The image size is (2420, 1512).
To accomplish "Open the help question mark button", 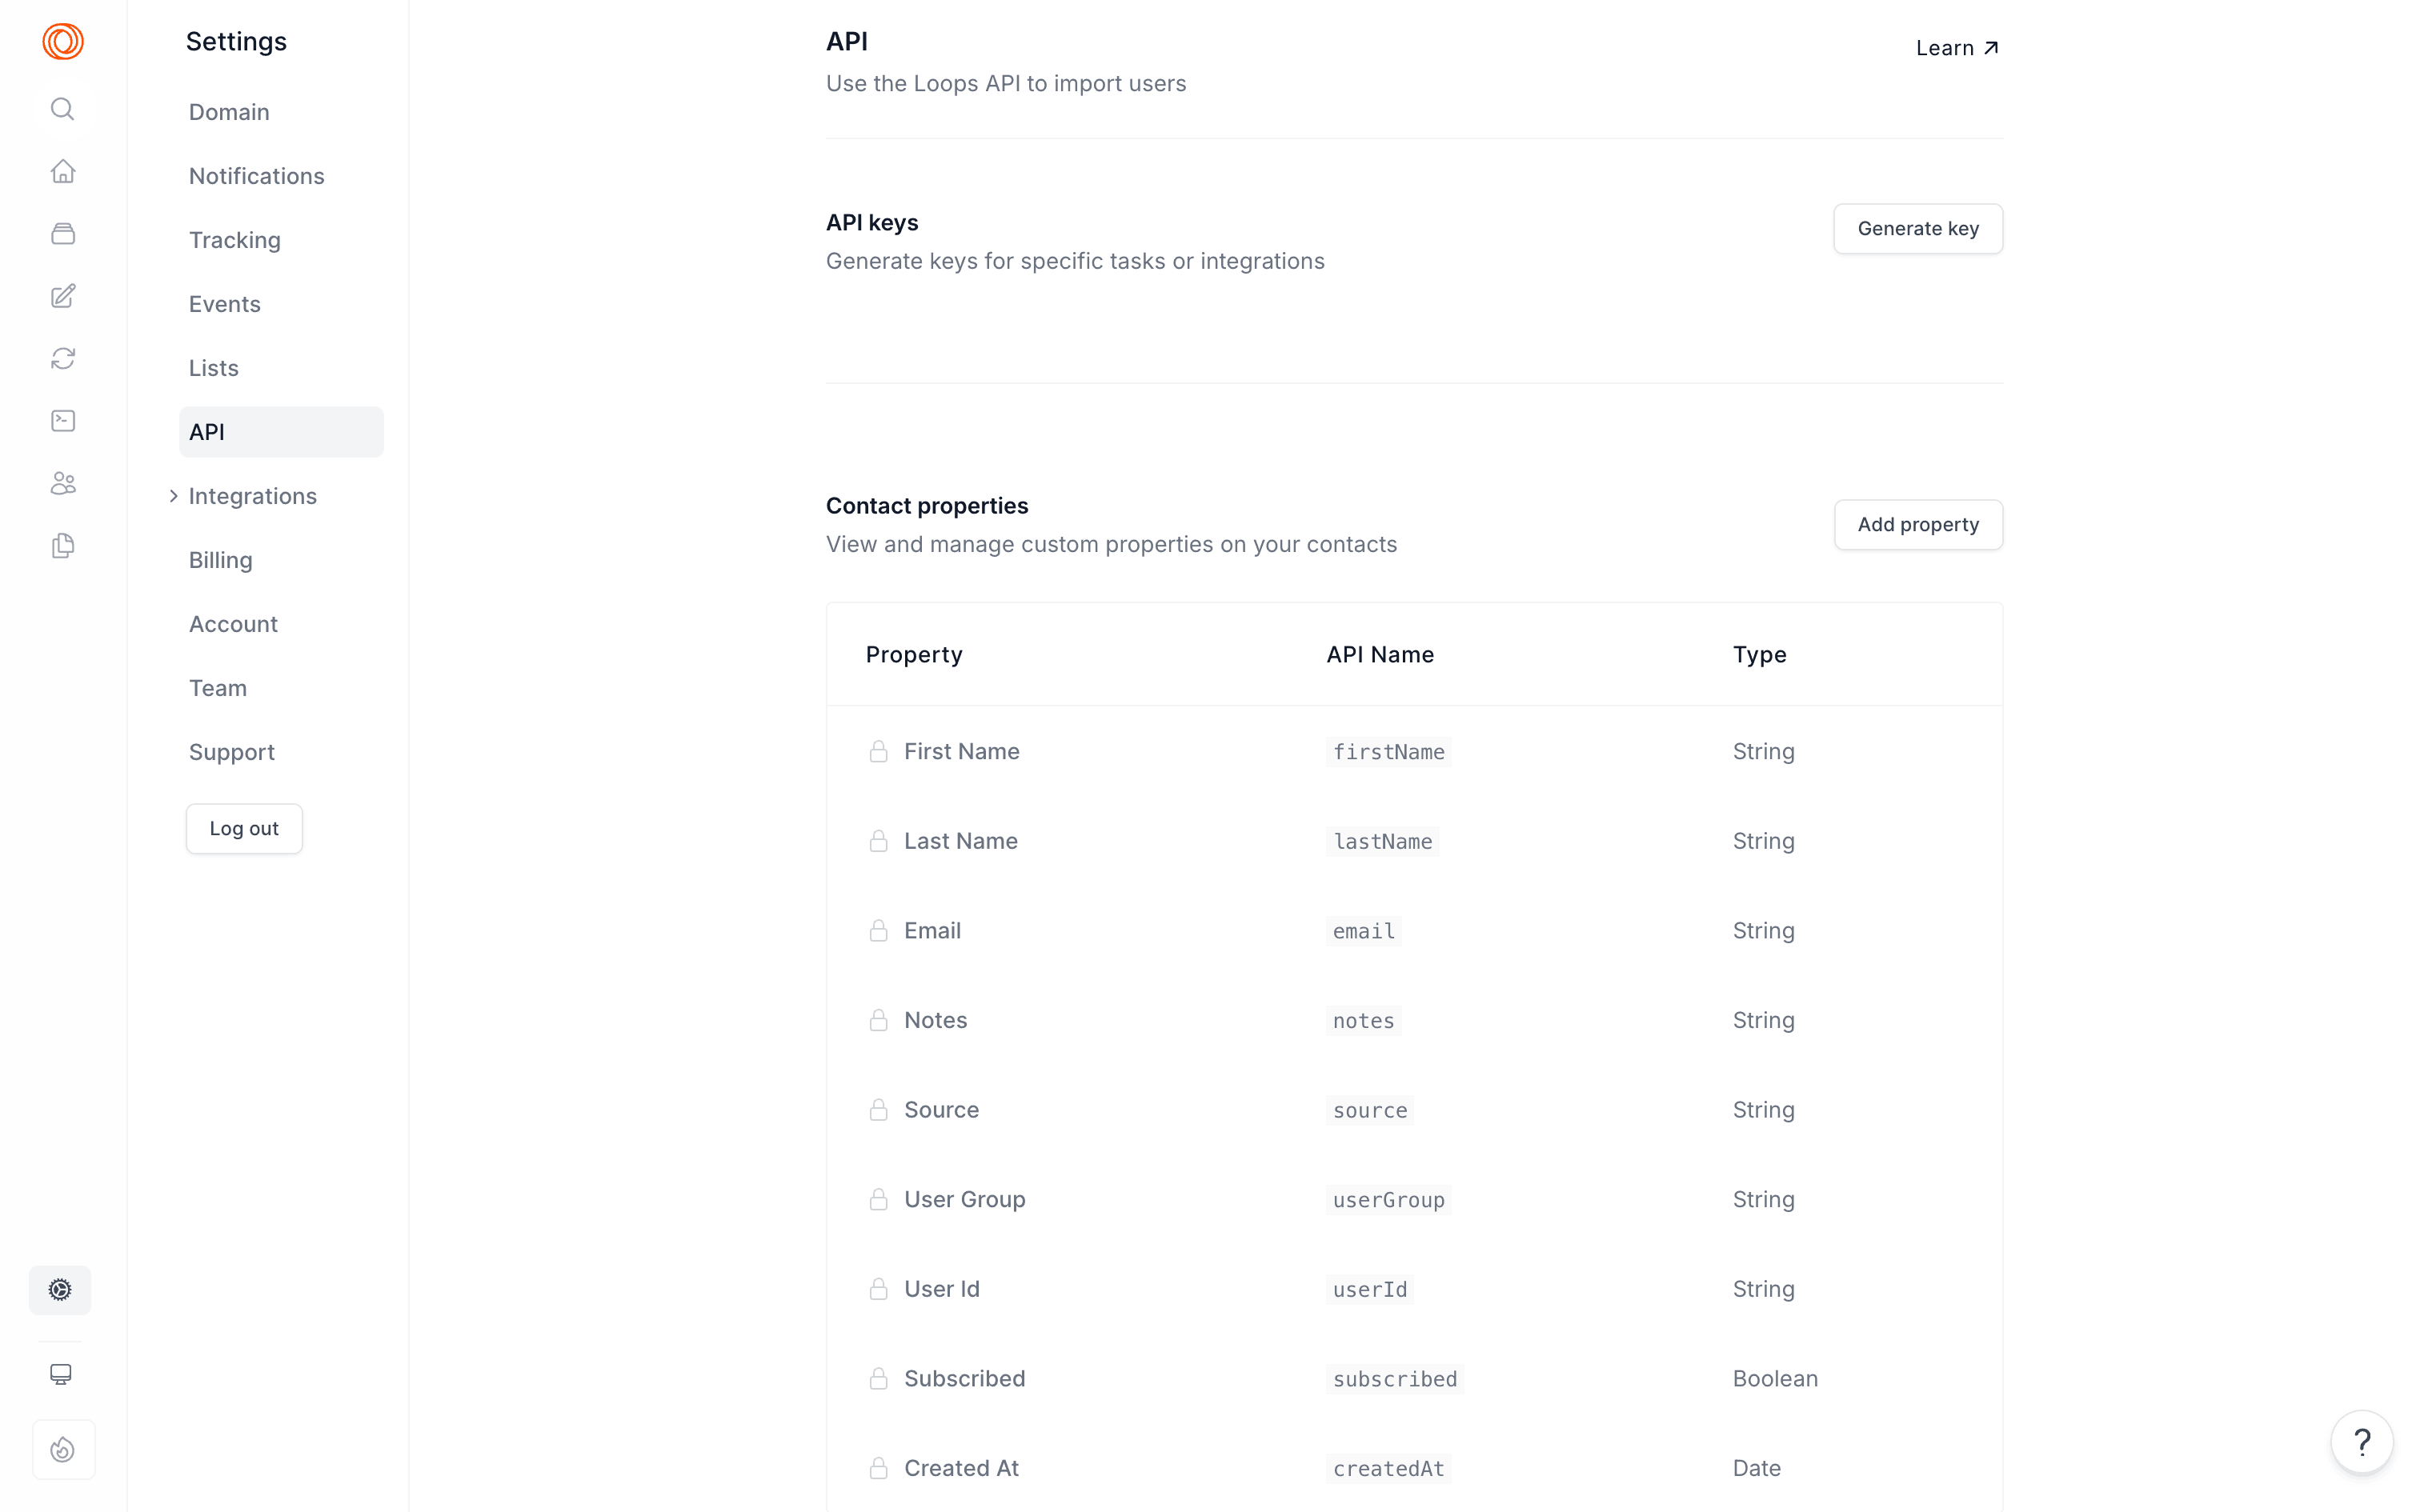I will [2361, 1441].
